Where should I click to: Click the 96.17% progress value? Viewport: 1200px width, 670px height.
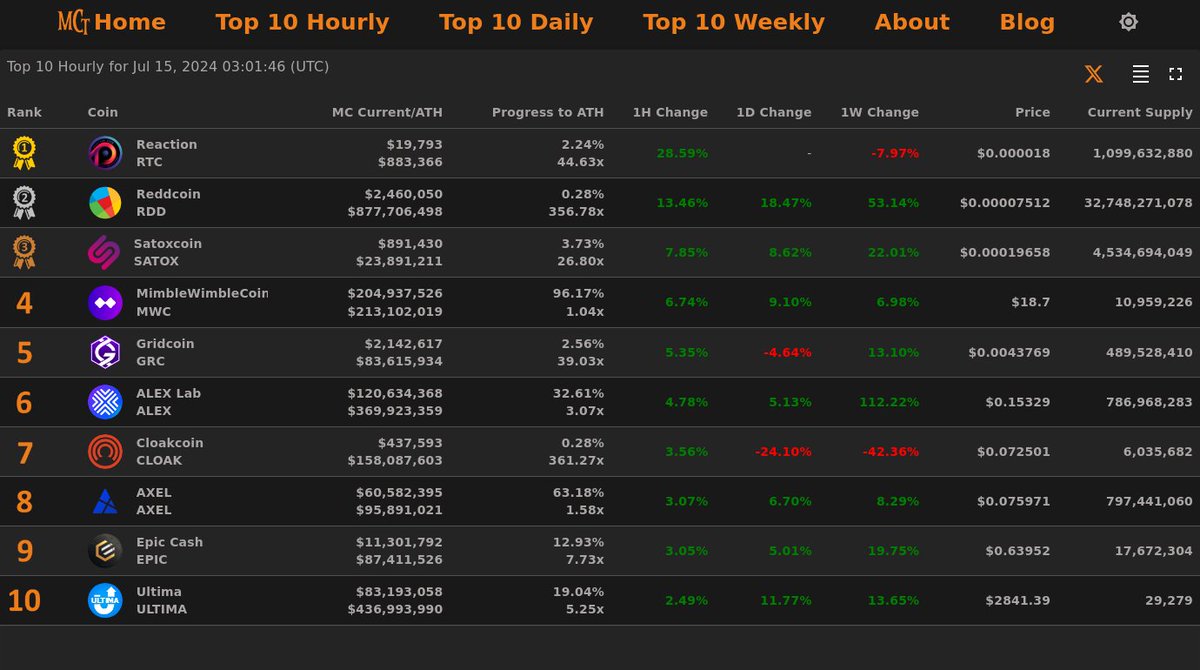point(578,294)
